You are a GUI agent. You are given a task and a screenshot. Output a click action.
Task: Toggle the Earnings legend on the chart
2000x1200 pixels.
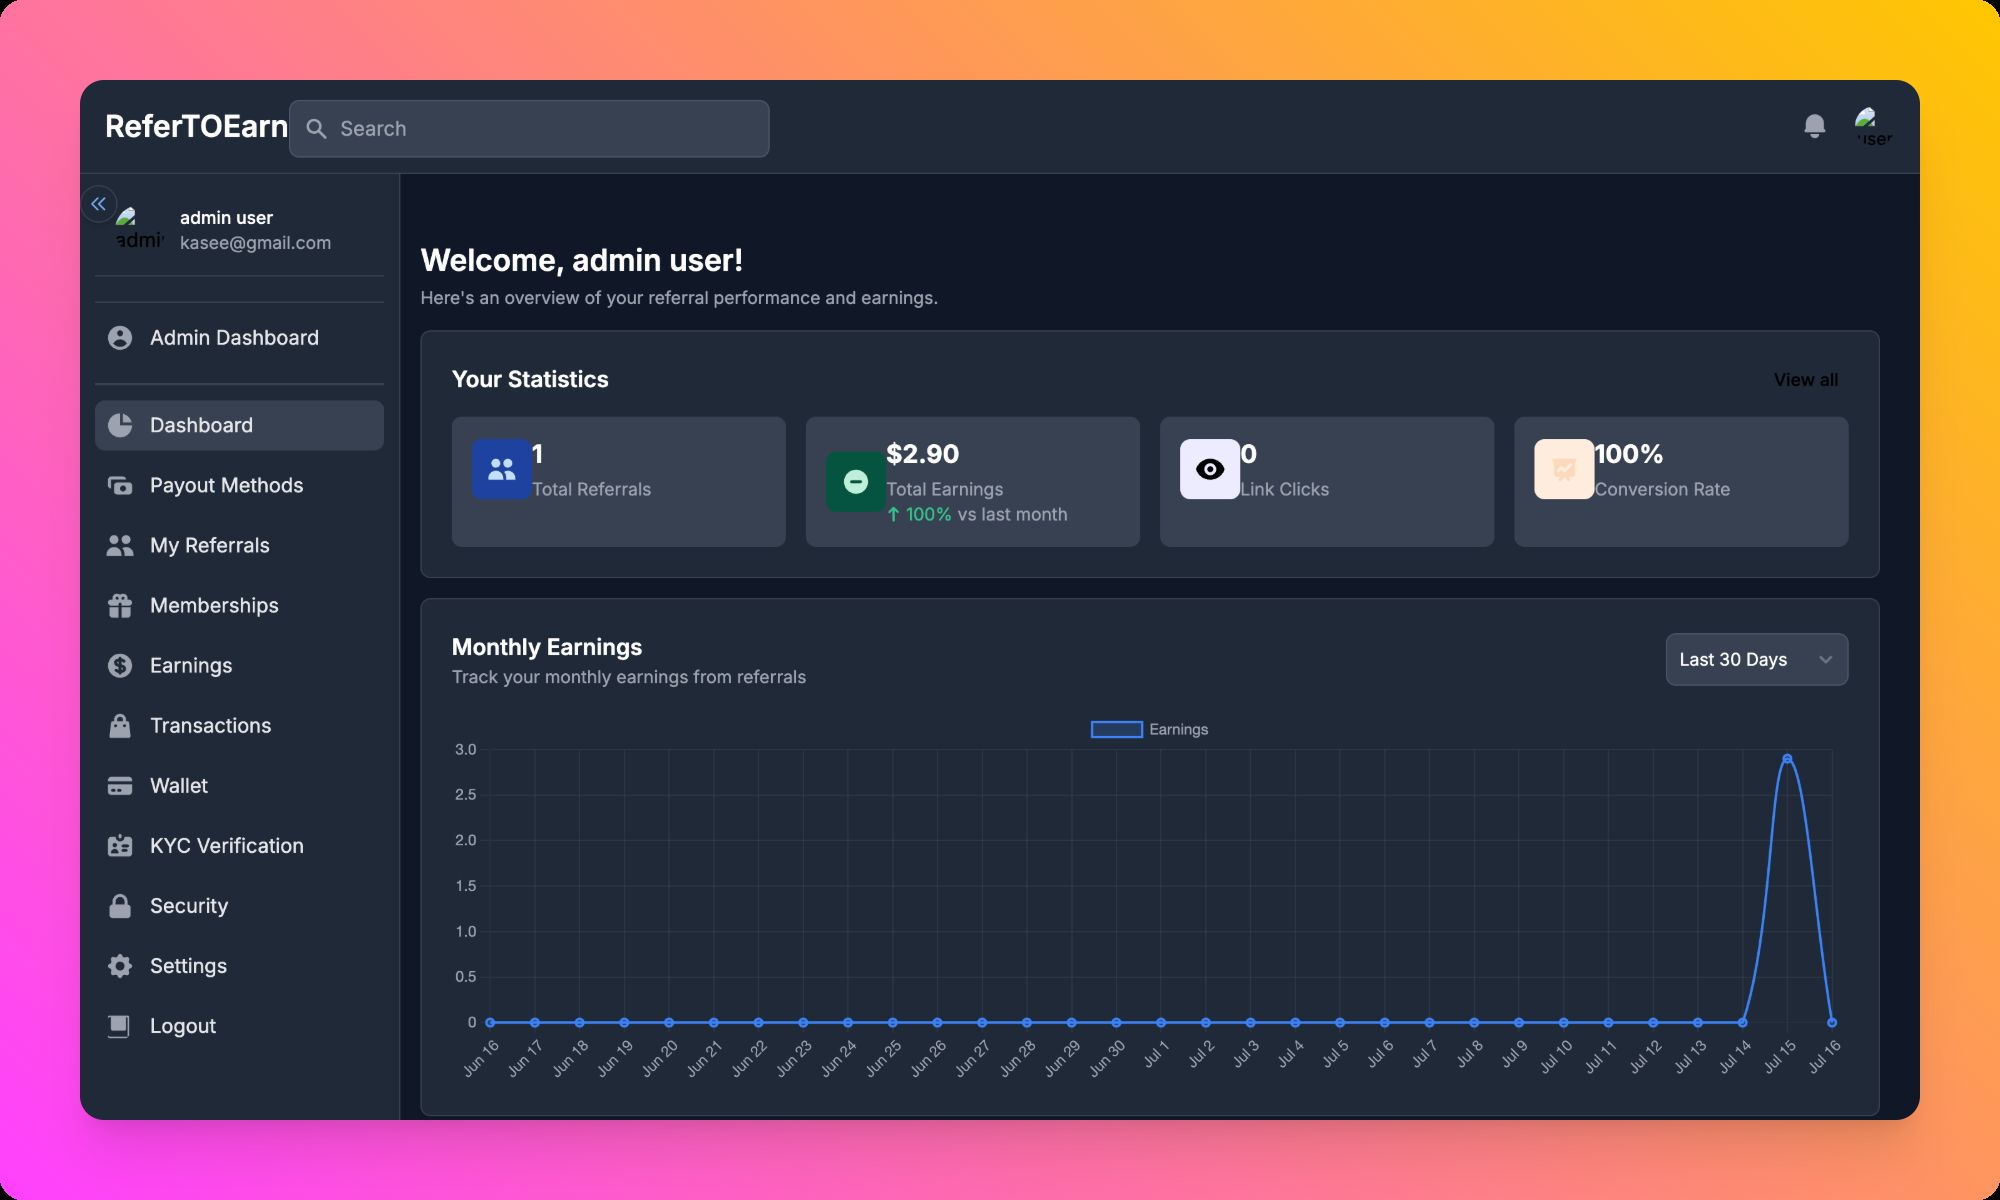(1148, 729)
